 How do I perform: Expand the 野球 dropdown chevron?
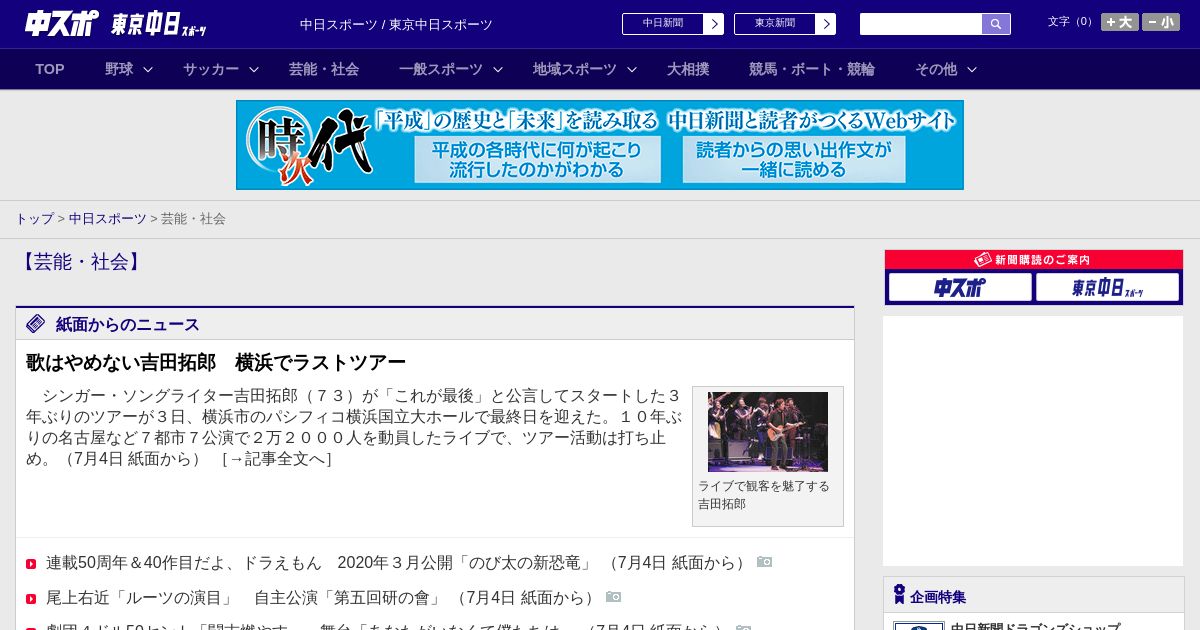tap(148, 69)
